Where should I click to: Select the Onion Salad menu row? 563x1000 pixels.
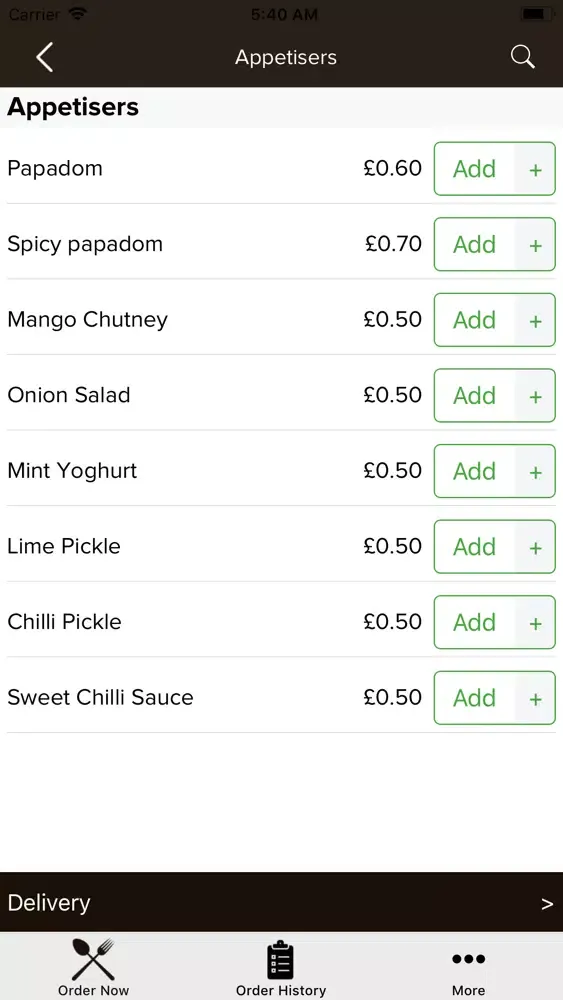[x=281, y=395]
